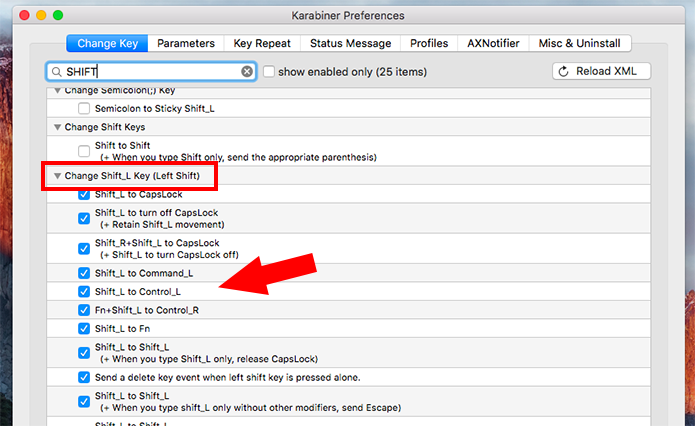Uncheck Shift_L to Control_L

coord(84,291)
